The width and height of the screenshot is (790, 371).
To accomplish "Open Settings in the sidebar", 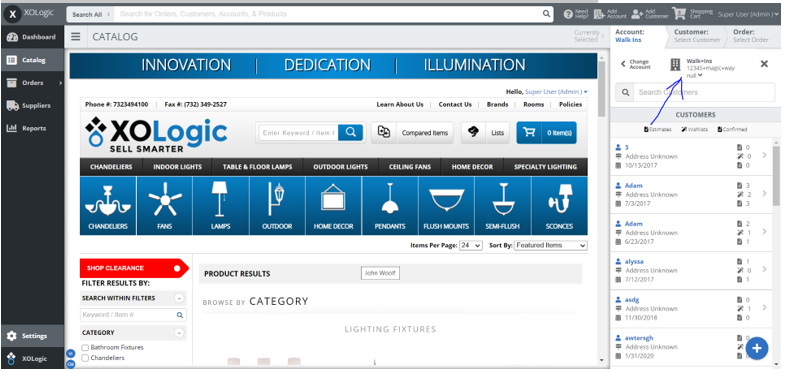I will pyautogui.click(x=32, y=336).
